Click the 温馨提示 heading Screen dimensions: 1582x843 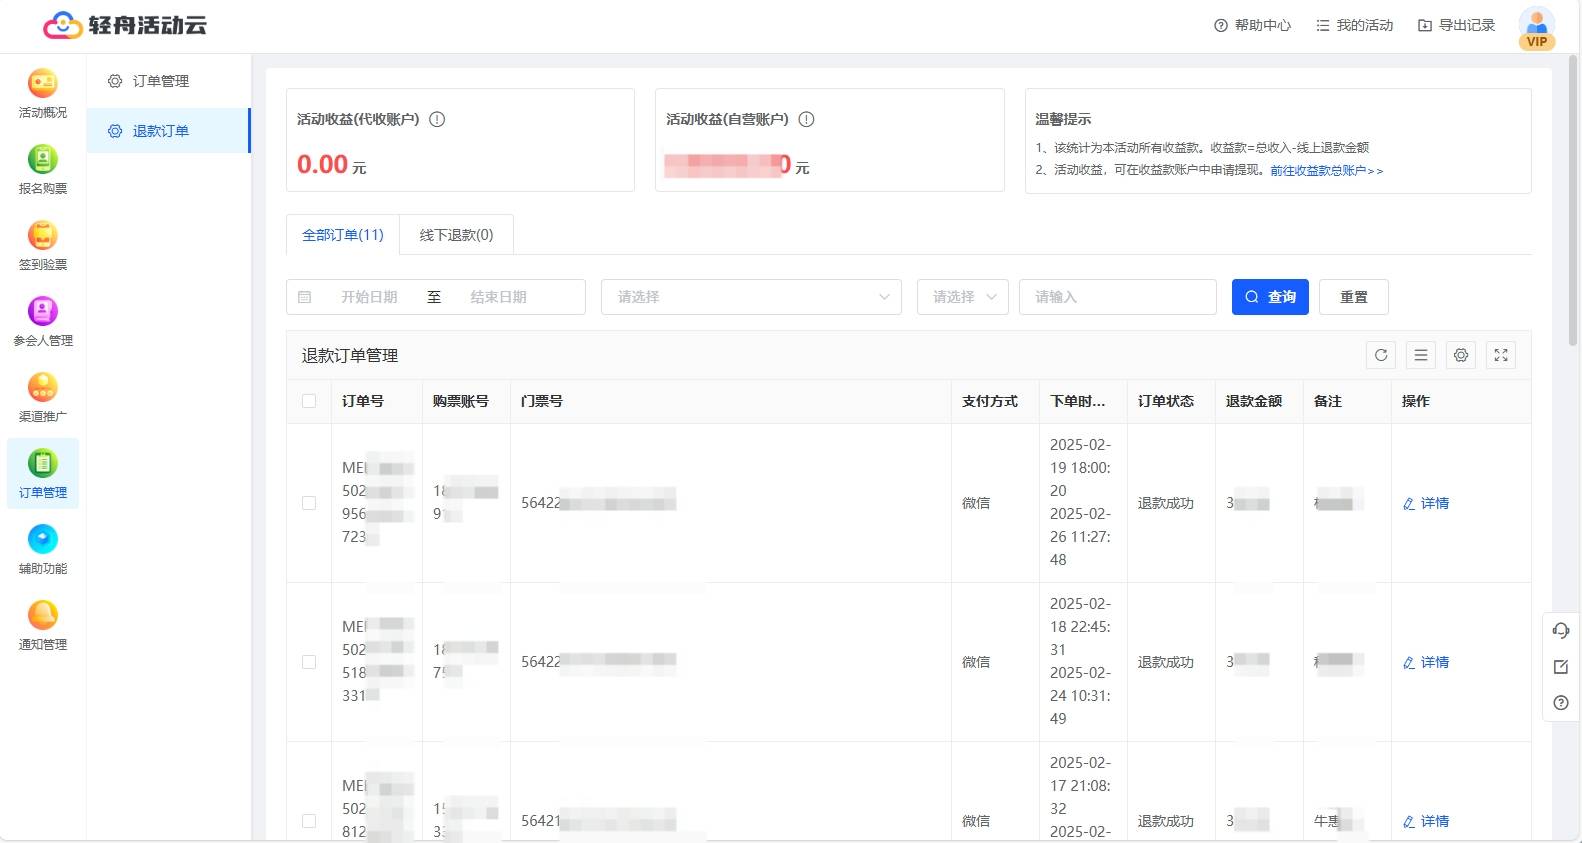[x=1063, y=119]
